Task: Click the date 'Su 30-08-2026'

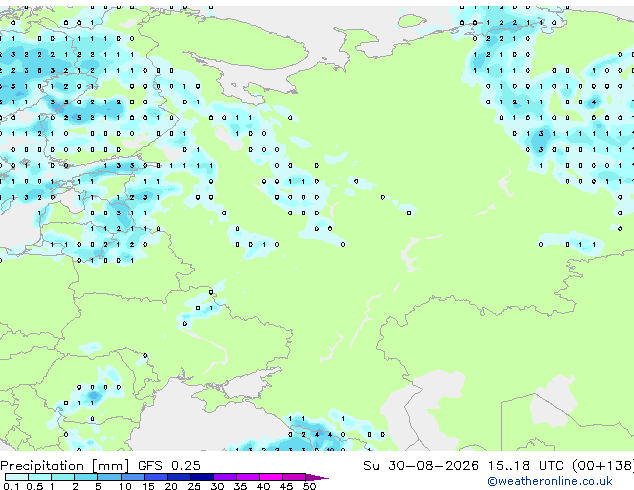Action: click(x=421, y=466)
